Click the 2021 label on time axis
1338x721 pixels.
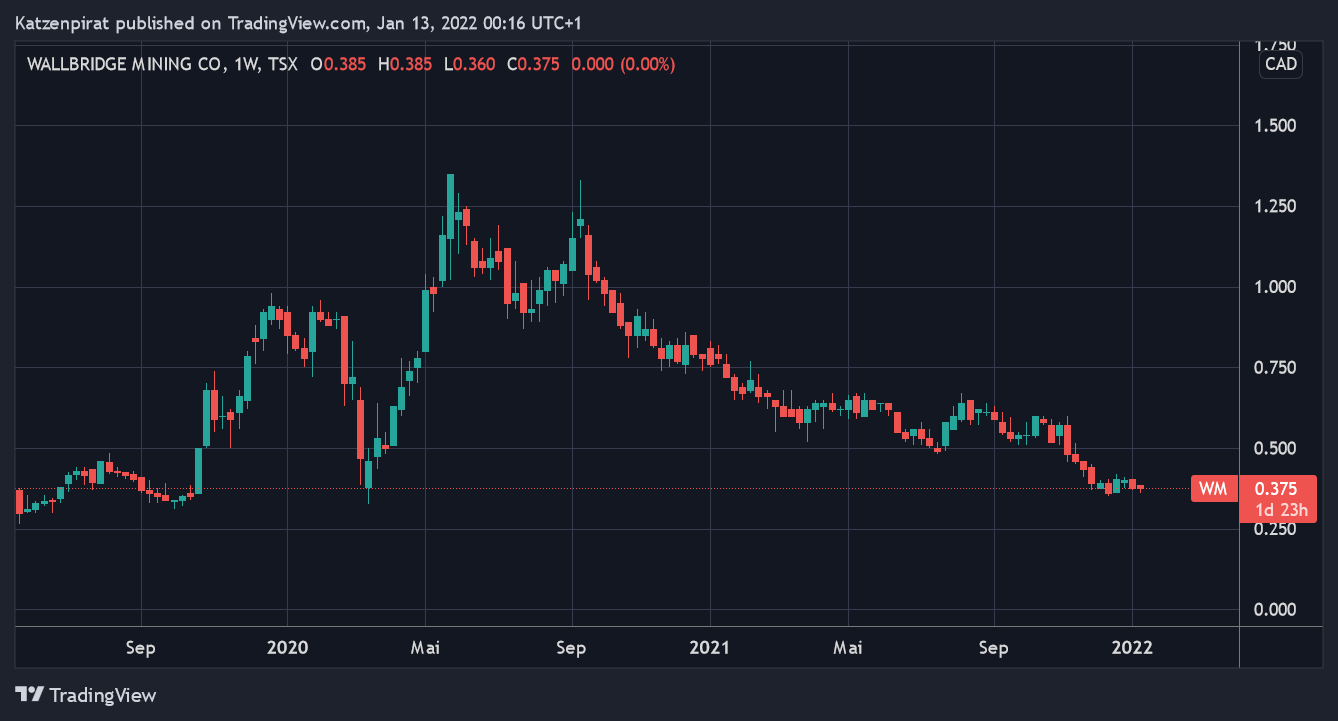pyautogui.click(x=710, y=647)
